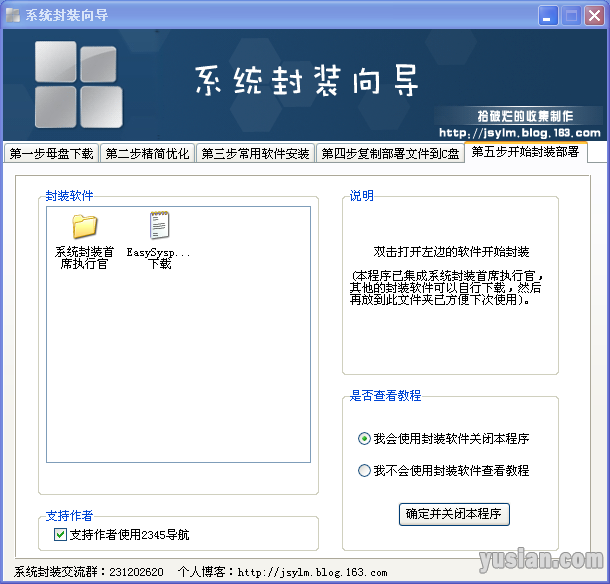The image size is (610, 584).
Task: Click the four-square logo in the banner
Action: tap(78, 85)
